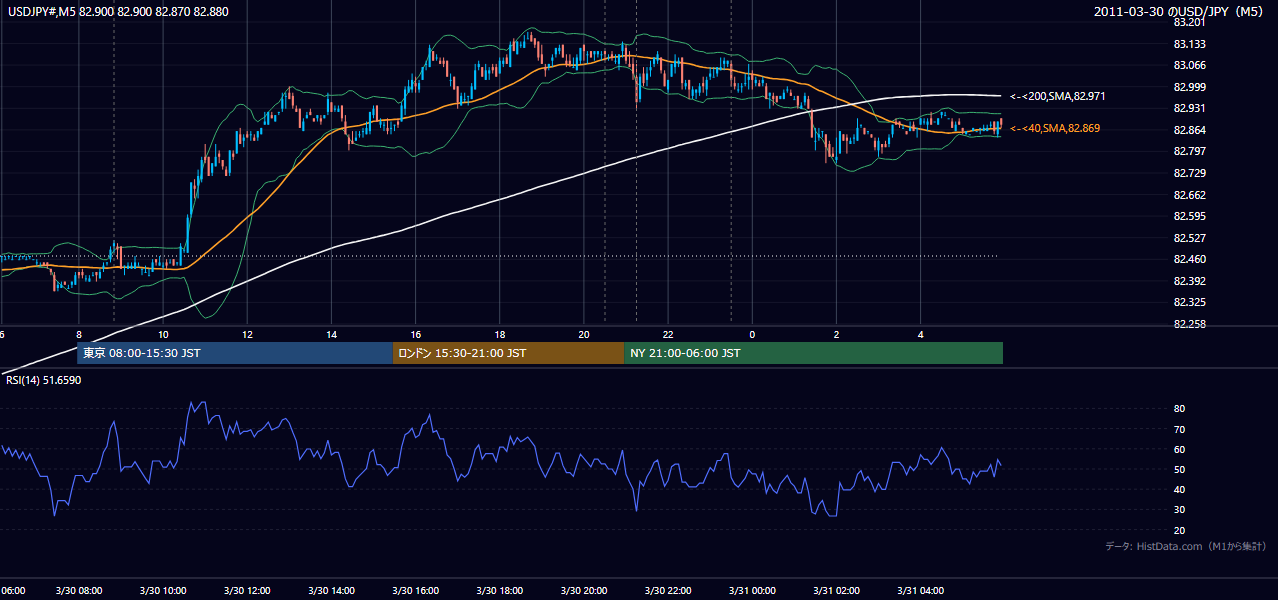Click the 3/30 14:00 bottom time label

[331, 590]
